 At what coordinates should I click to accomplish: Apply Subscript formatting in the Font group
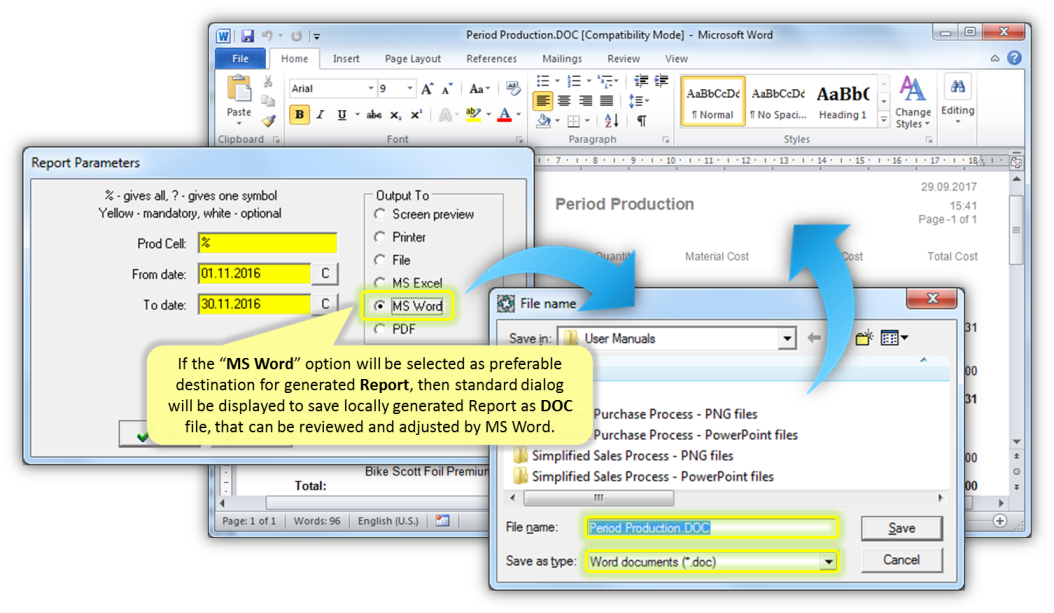395,115
